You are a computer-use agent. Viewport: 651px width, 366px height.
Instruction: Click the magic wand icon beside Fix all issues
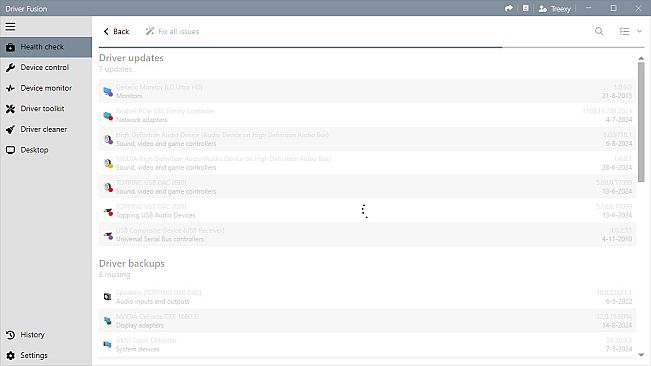click(150, 32)
